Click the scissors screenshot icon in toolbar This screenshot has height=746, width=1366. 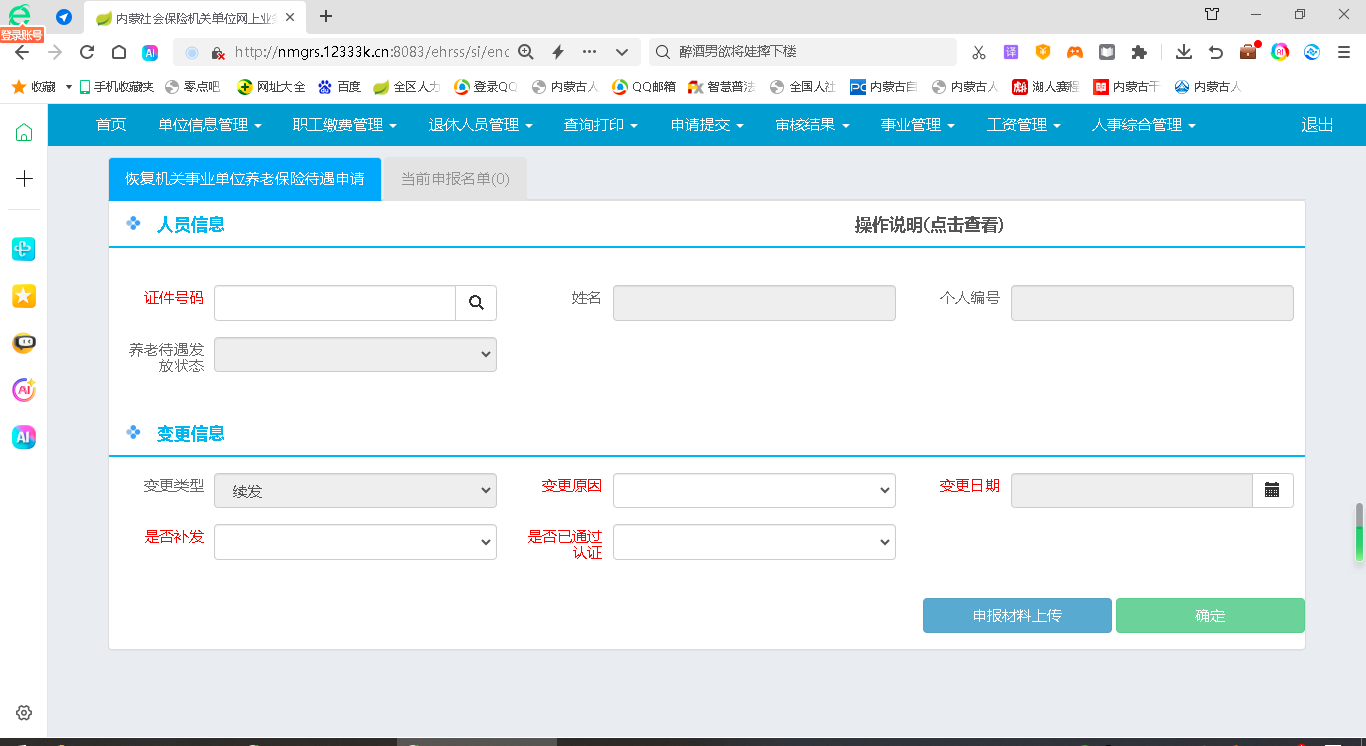979,52
